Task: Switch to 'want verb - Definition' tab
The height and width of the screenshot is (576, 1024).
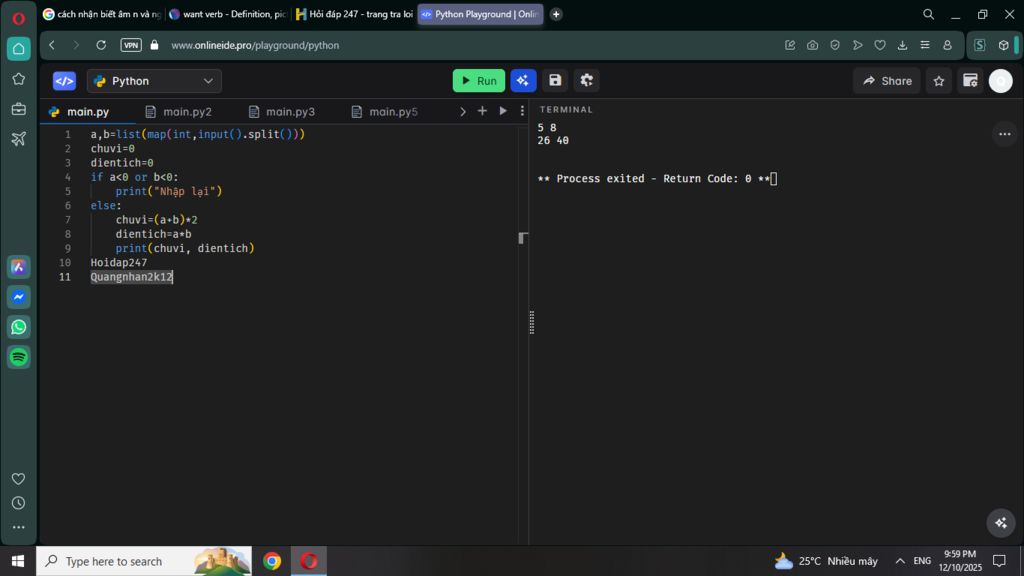Action: (228, 14)
